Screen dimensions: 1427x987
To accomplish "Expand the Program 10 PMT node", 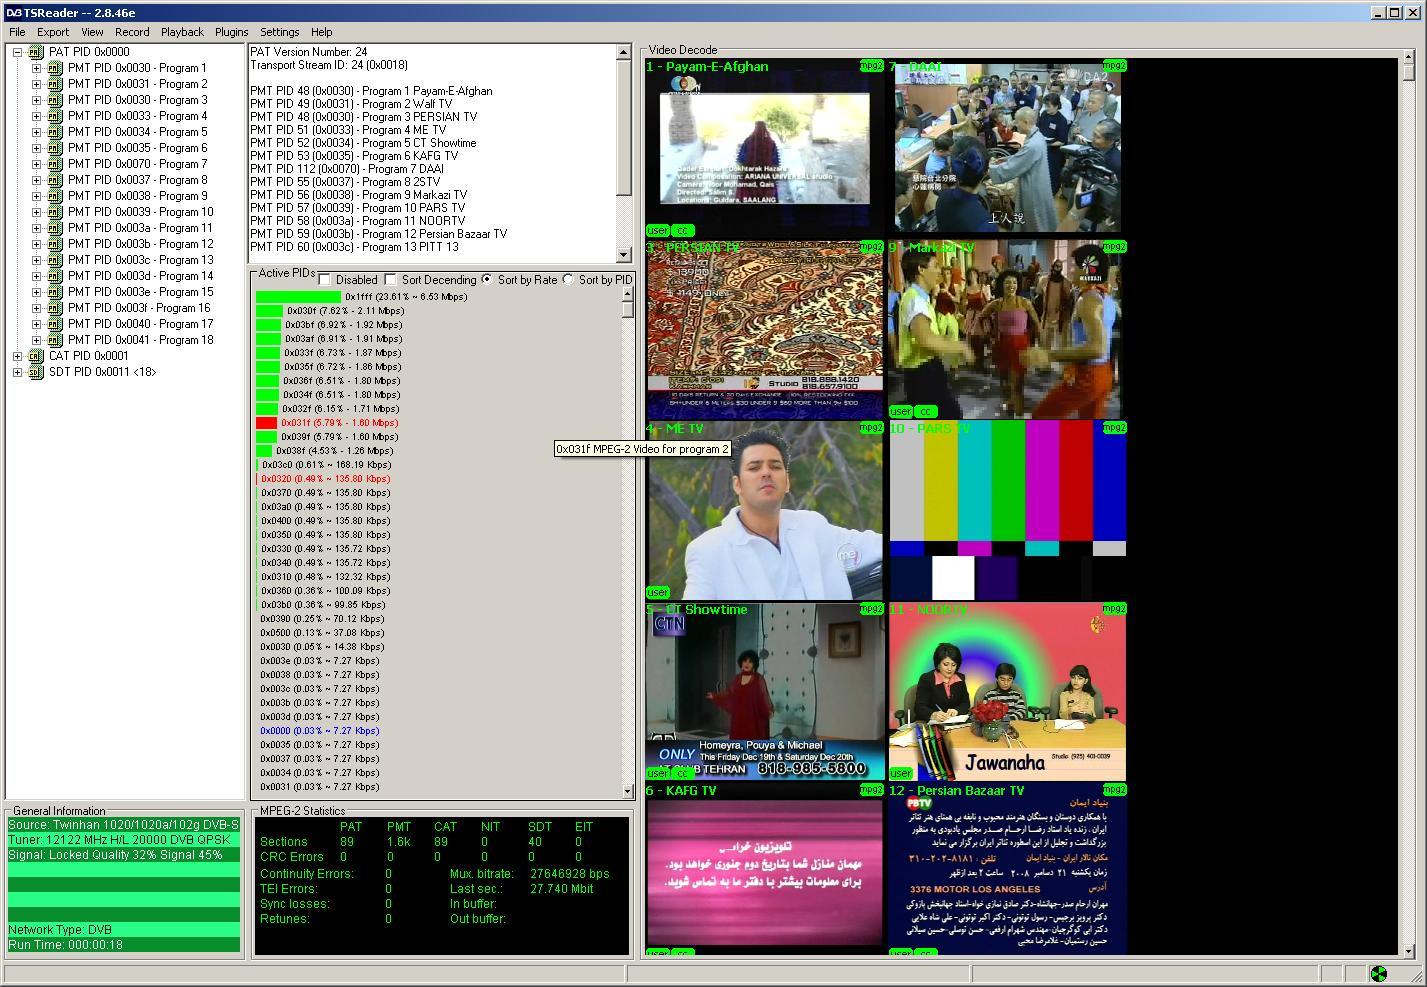I will [36, 212].
